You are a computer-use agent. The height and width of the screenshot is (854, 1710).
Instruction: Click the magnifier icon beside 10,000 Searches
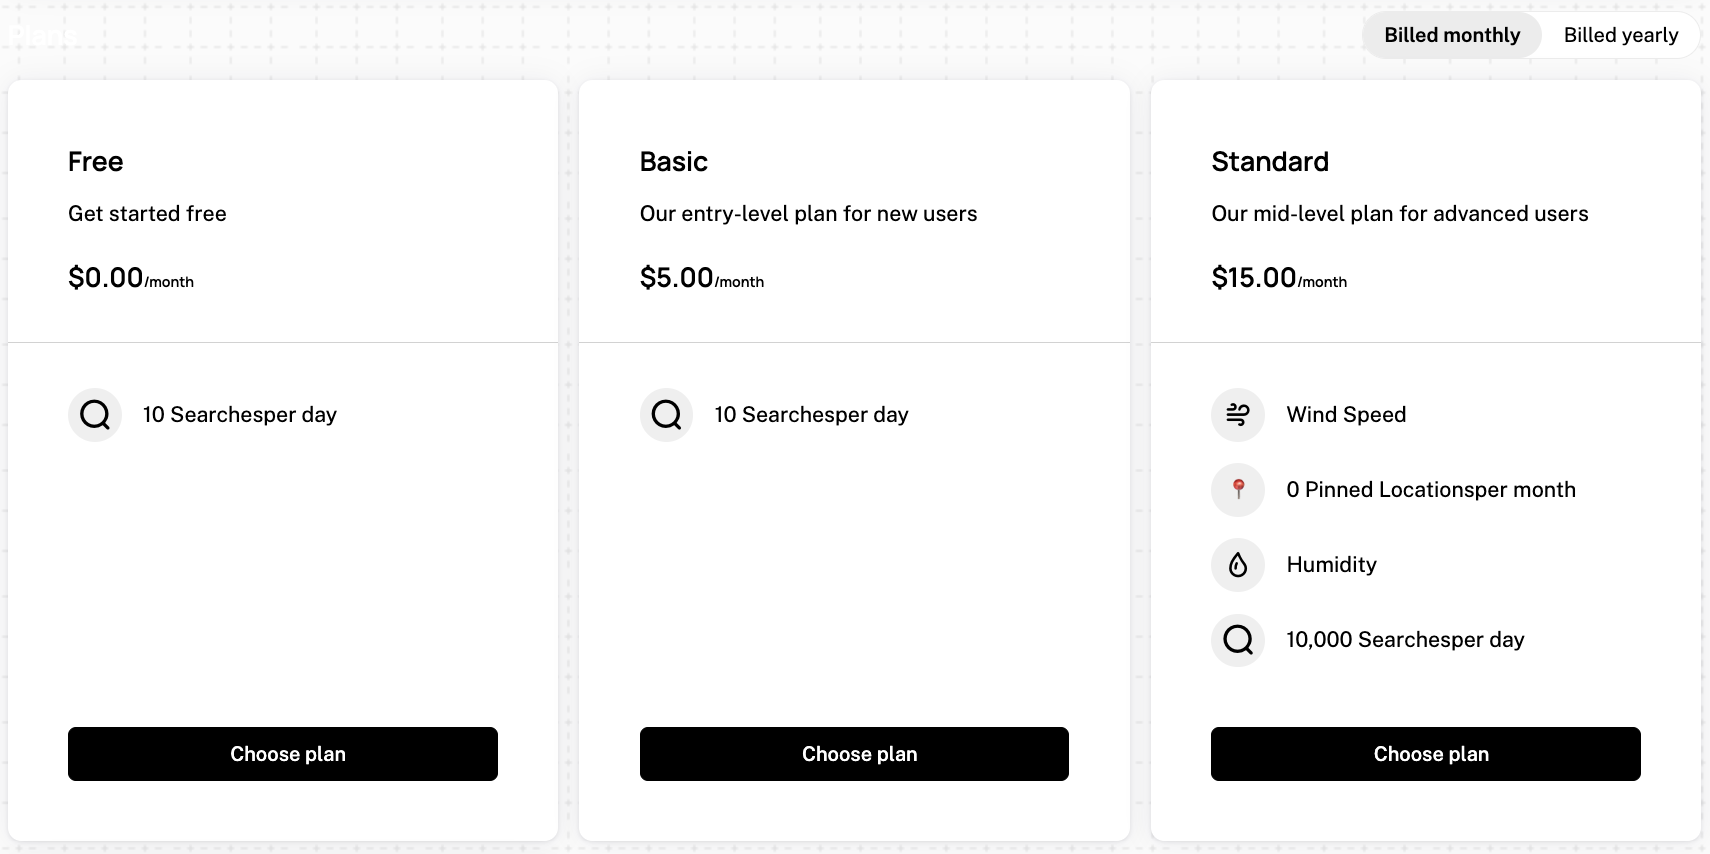coord(1237,640)
